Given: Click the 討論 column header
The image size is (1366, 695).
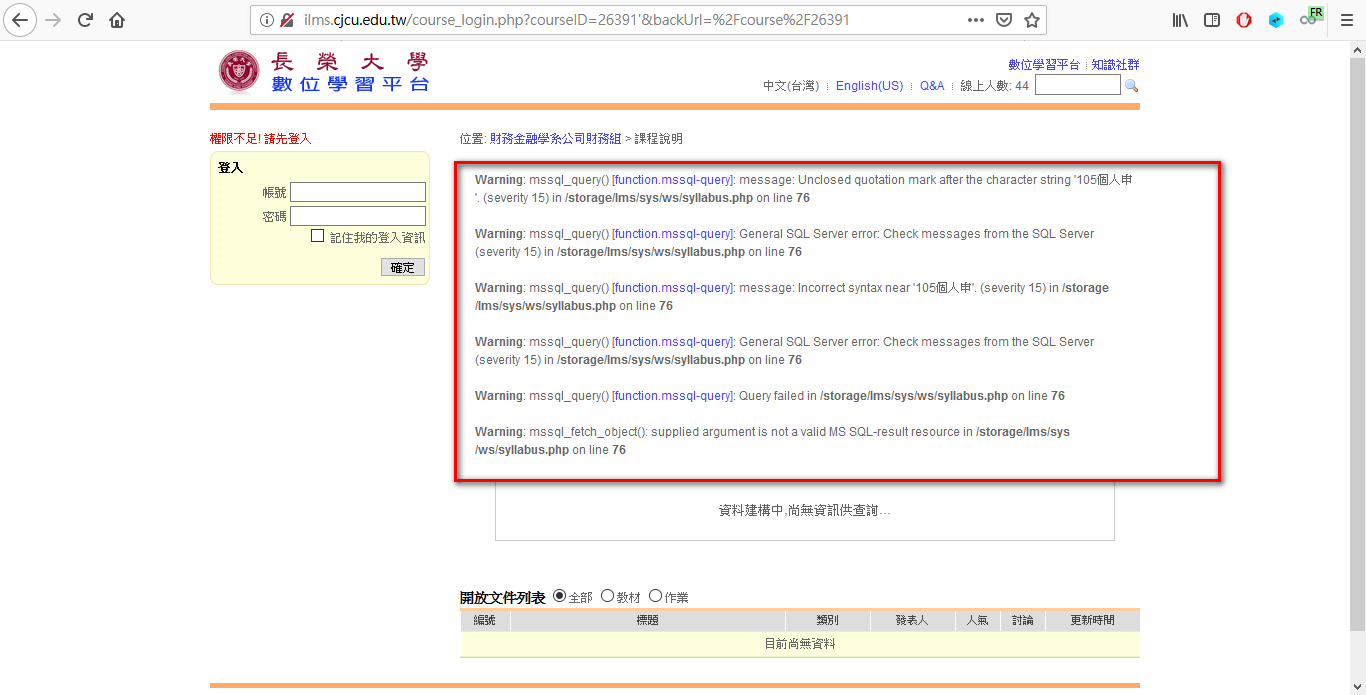Looking at the screenshot, I should click(x=1022, y=621).
